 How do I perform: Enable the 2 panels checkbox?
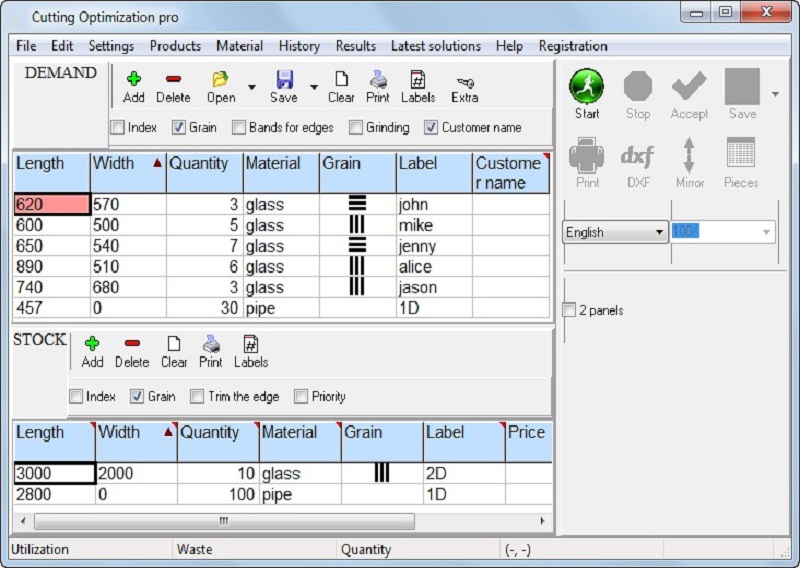pyautogui.click(x=569, y=310)
